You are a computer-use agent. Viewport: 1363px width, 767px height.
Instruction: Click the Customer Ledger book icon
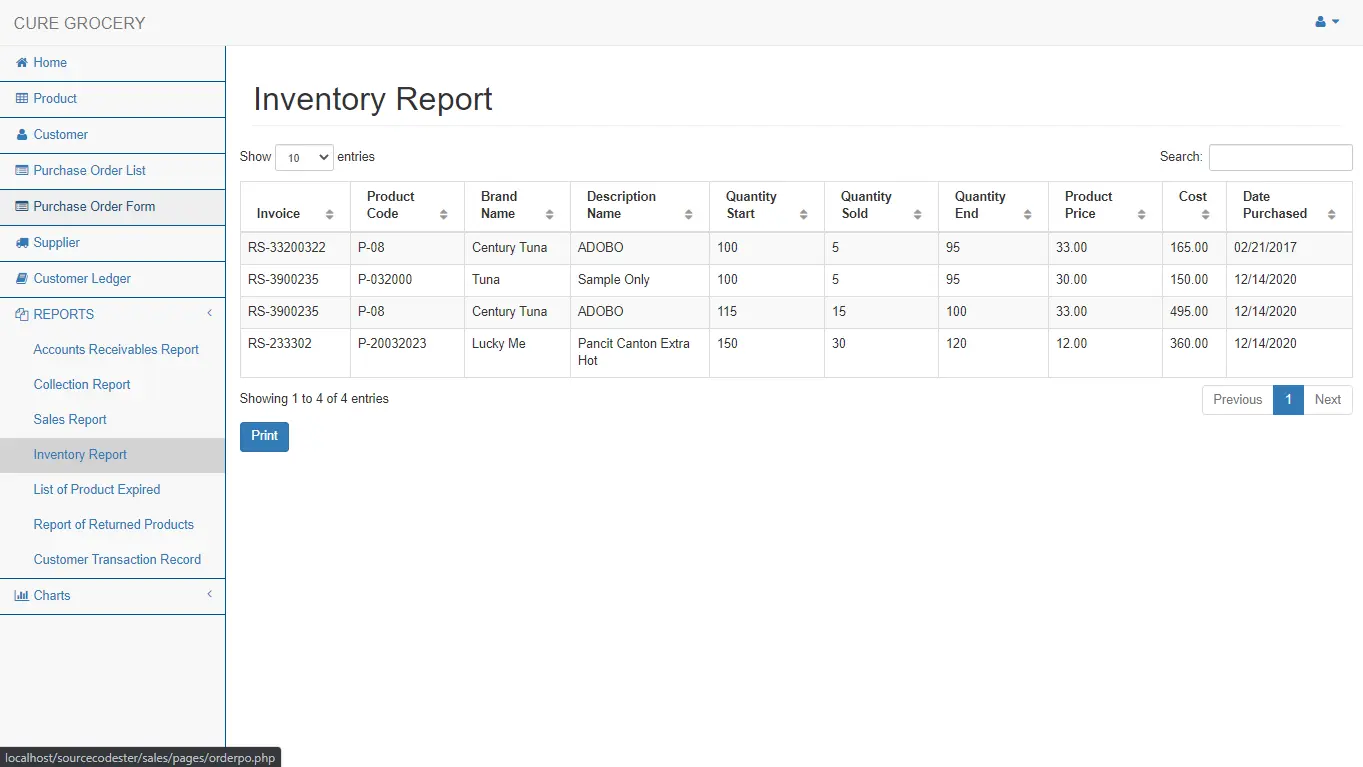[x=22, y=279]
